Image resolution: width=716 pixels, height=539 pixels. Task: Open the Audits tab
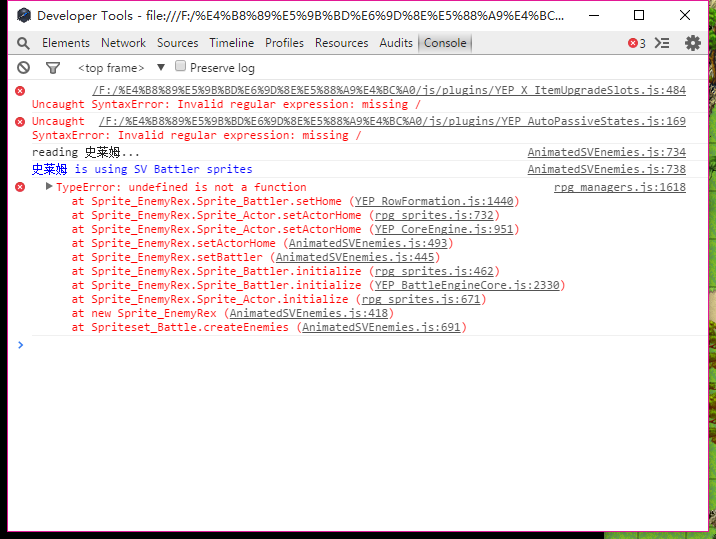coord(396,43)
